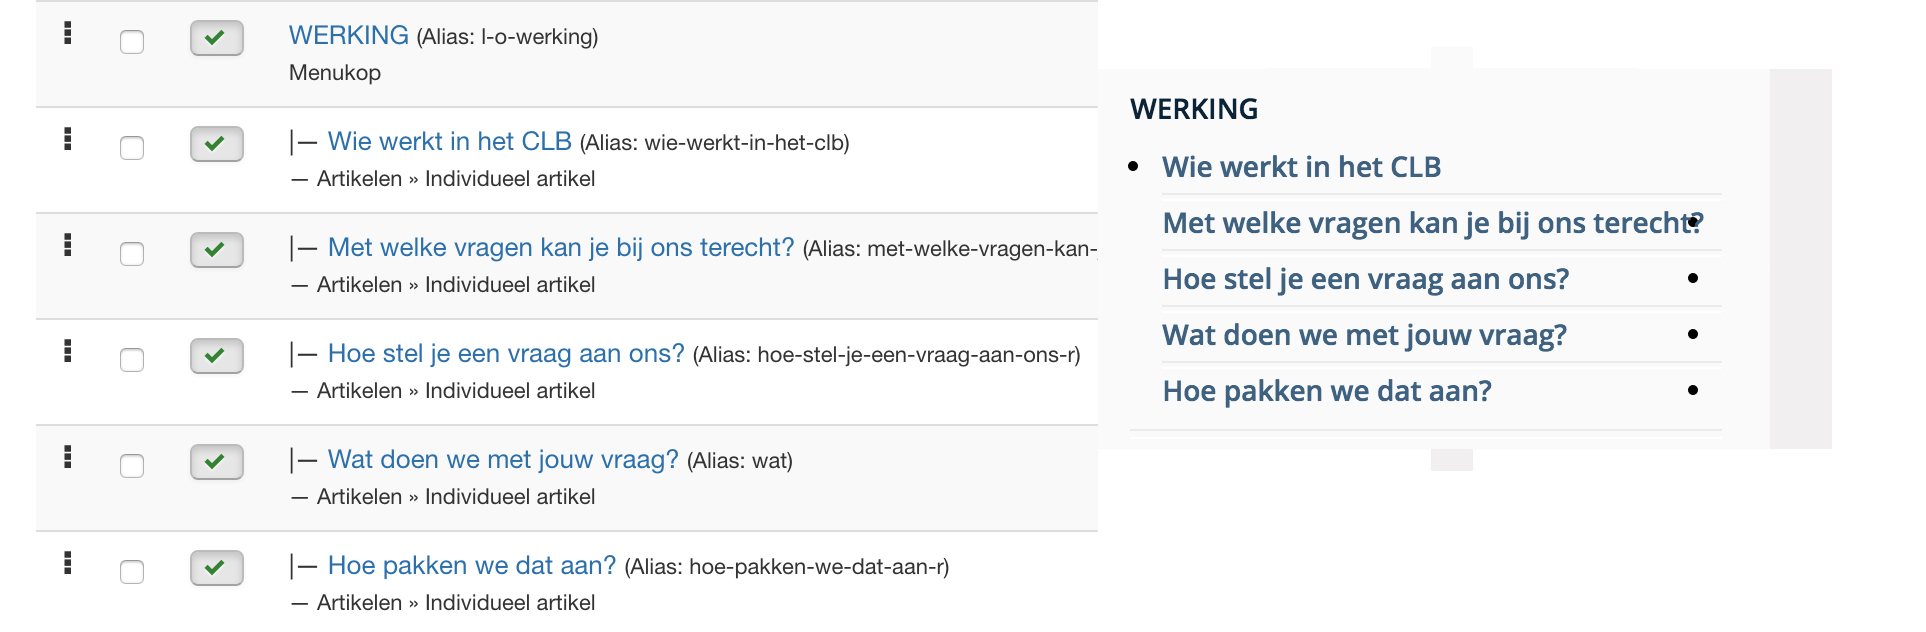
Task: Toggle published status of Wie werkt in het CLB
Action: (x=217, y=144)
